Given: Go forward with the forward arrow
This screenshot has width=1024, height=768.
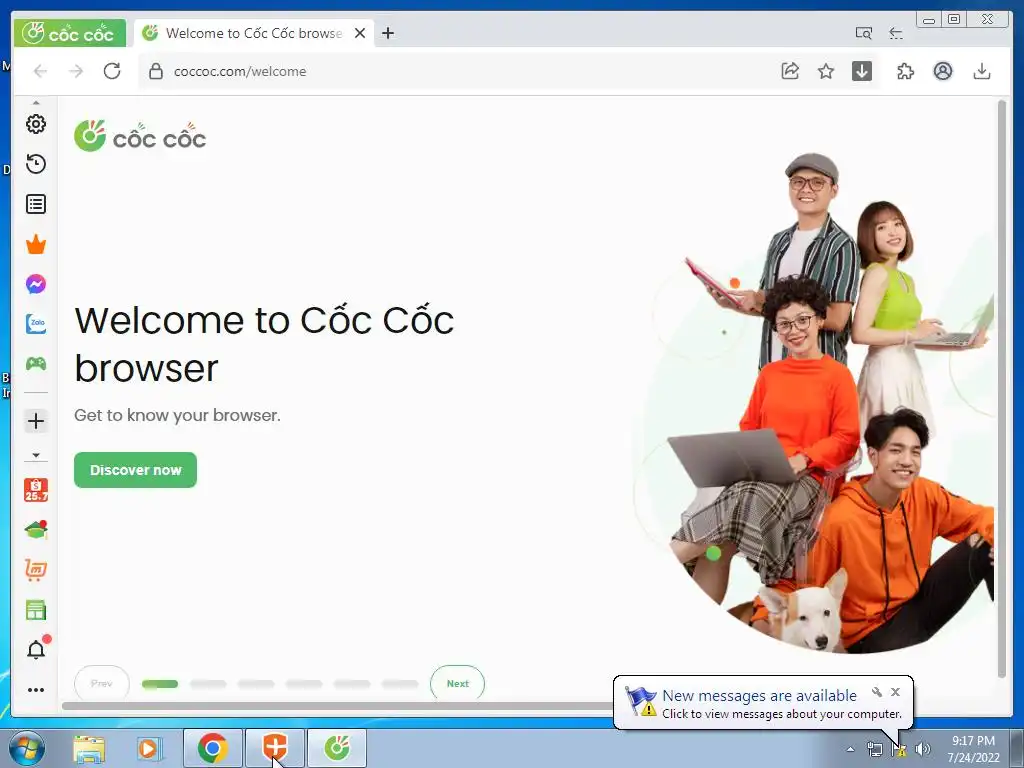Looking at the screenshot, I should 76,71.
